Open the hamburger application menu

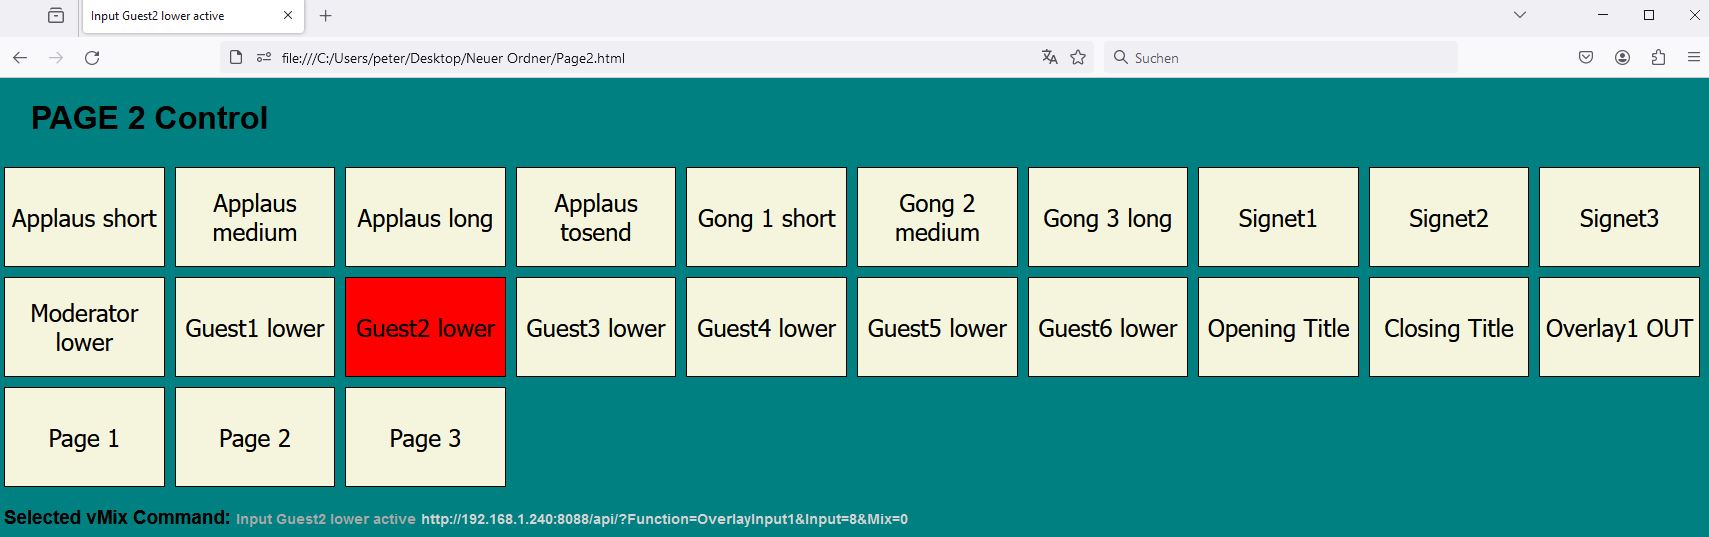[x=1694, y=58]
